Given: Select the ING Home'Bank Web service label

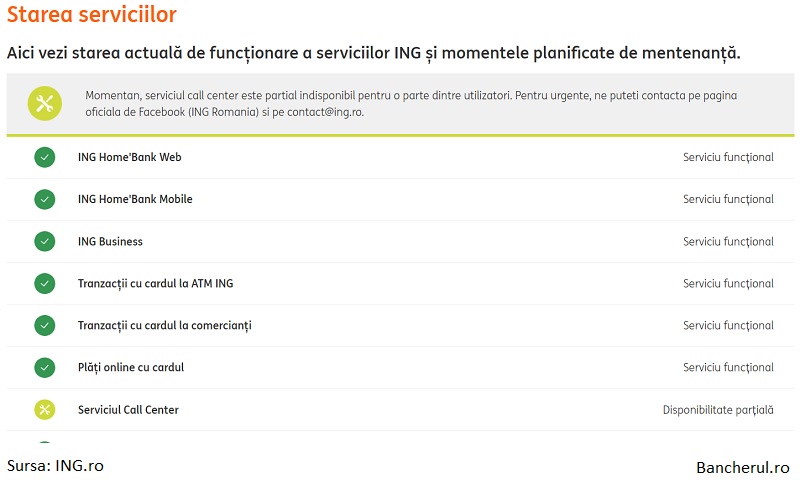Looking at the screenshot, I should [x=130, y=157].
